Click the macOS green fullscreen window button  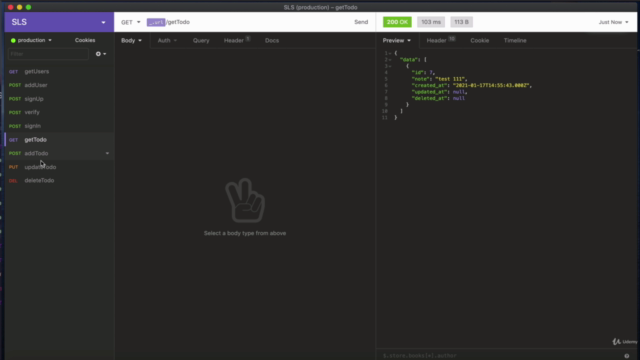pyautogui.click(x=28, y=7)
